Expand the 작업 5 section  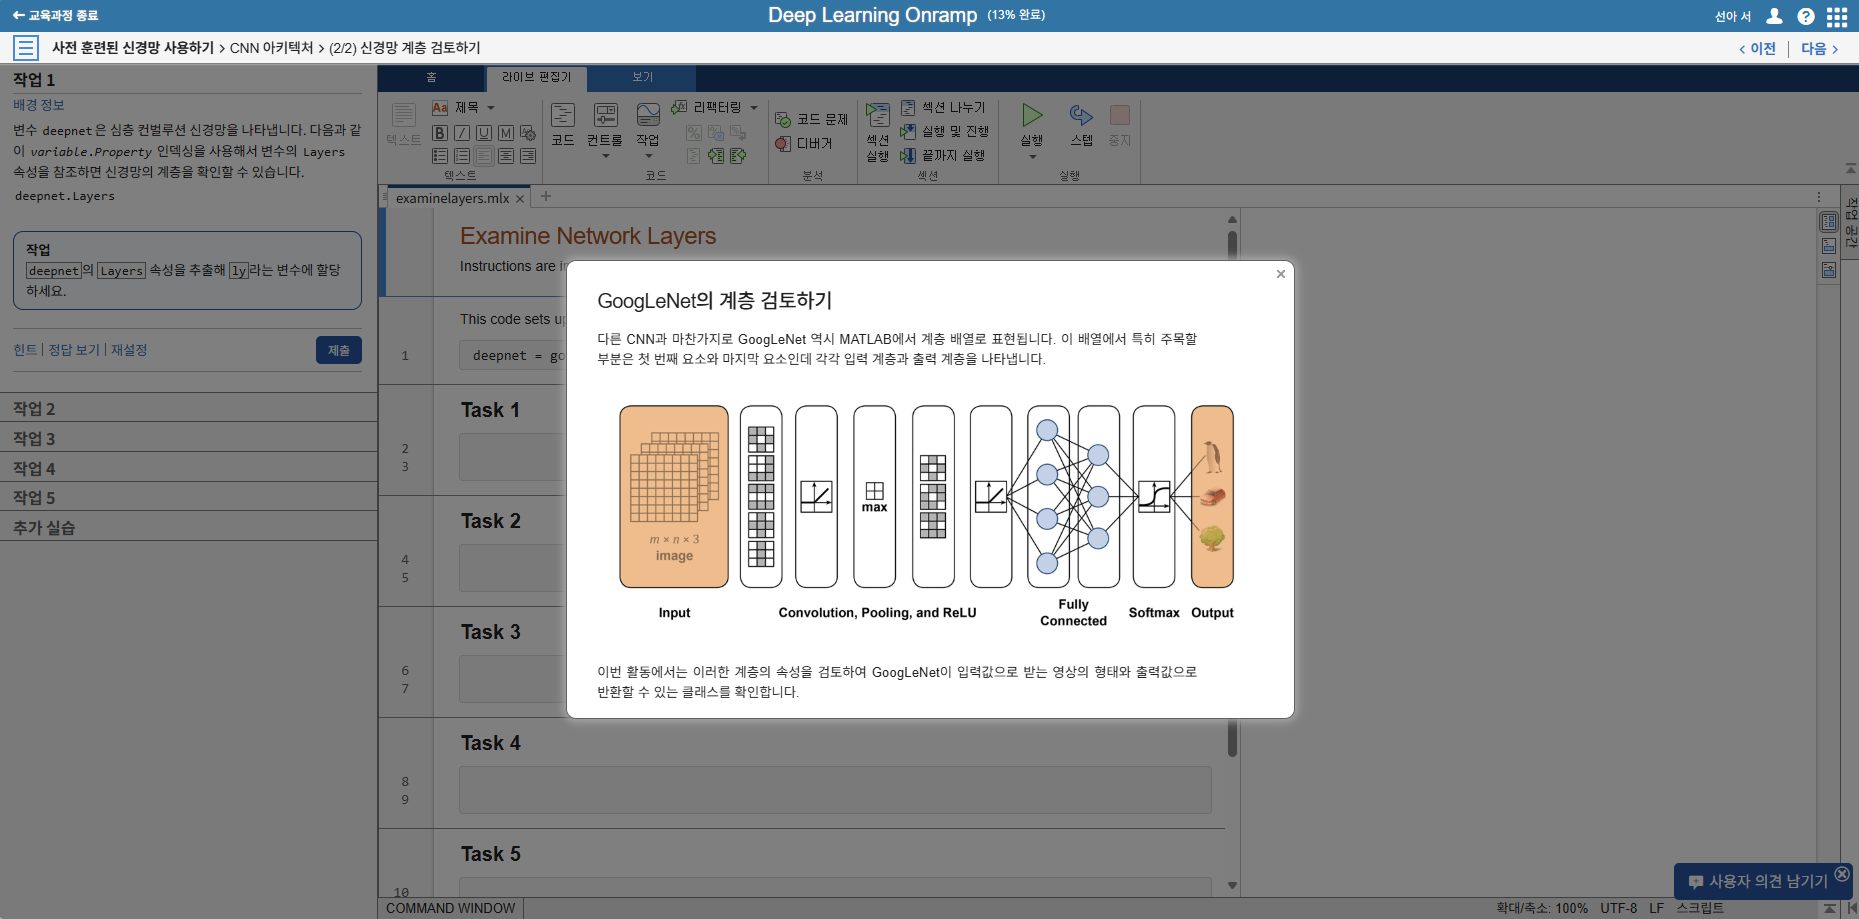click(188, 497)
